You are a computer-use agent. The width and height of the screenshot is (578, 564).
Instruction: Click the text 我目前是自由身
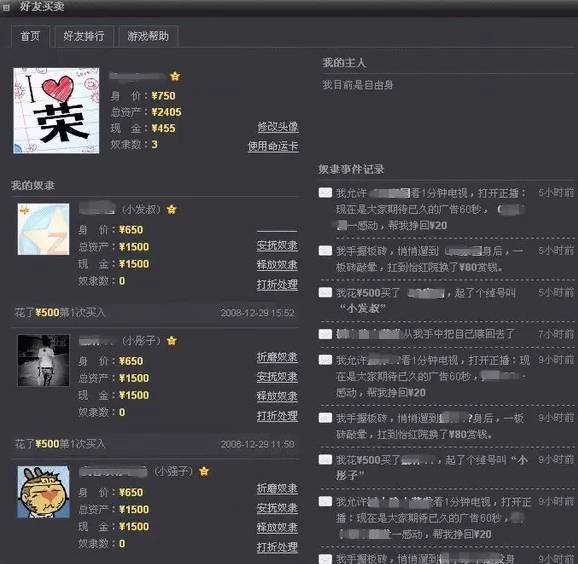358,86
